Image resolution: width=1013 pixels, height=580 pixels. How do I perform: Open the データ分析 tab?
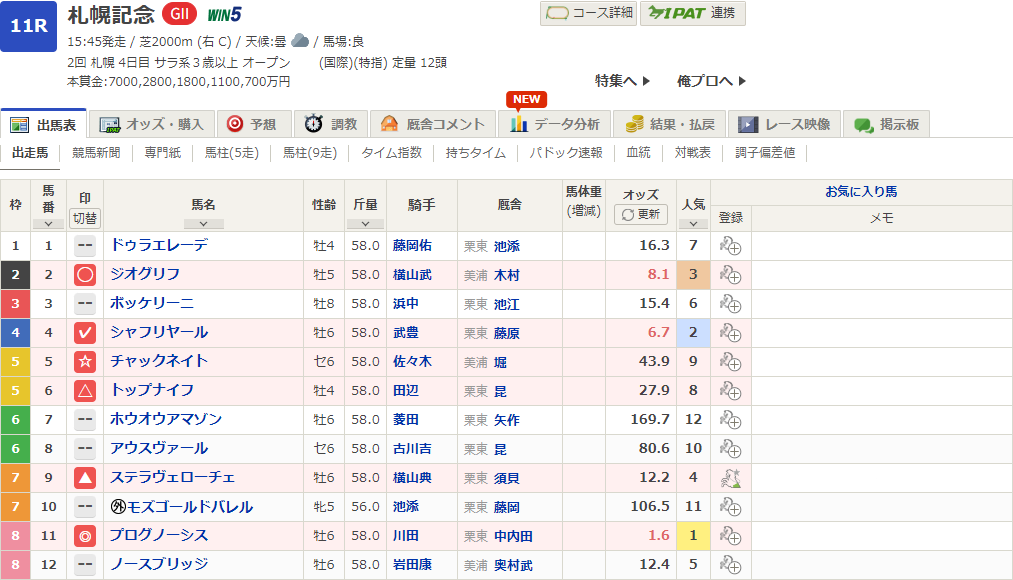click(x=555, y=124)
